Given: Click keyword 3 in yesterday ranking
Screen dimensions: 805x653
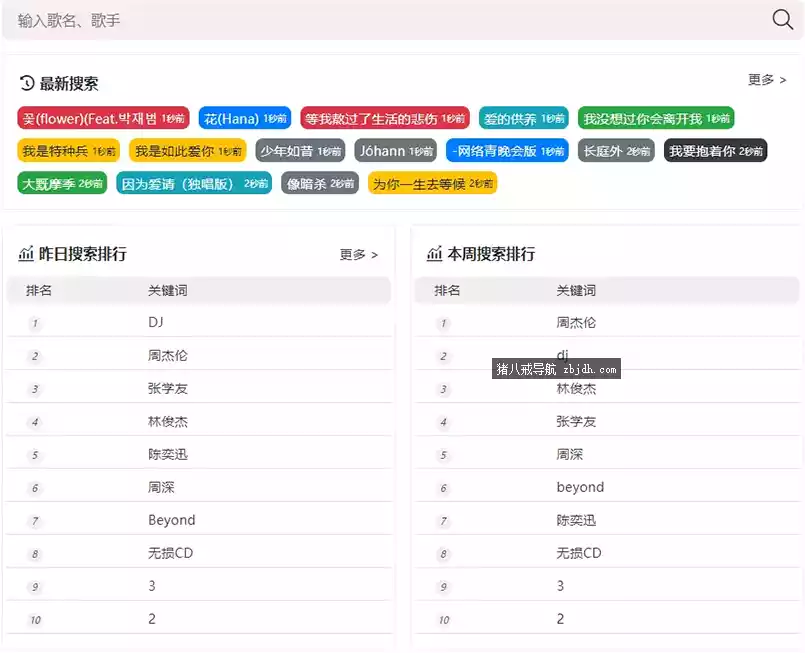Looking at the screenshot, I should 152,586.
